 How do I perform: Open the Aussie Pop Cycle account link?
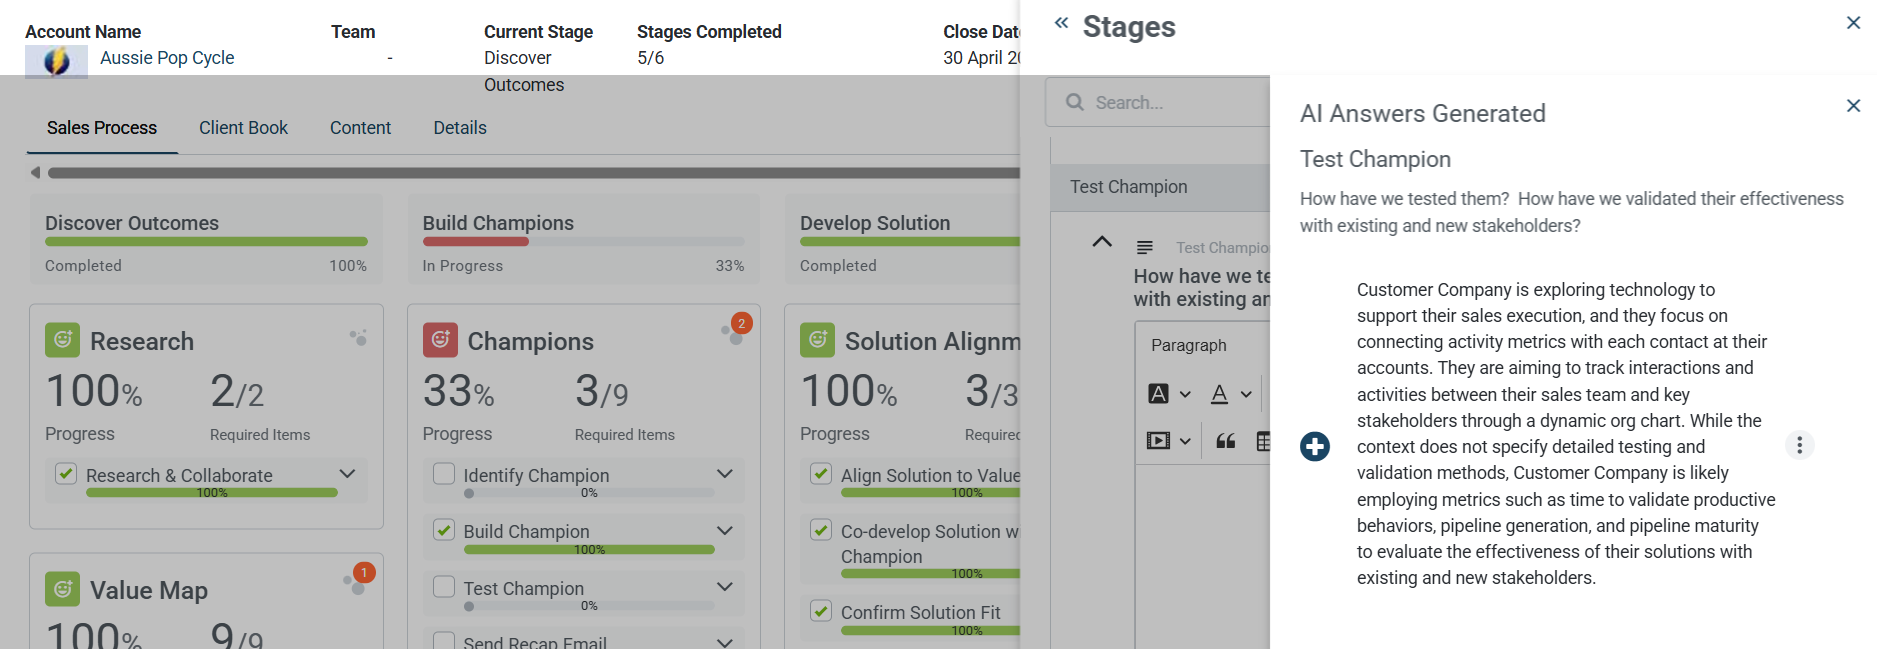167,58
